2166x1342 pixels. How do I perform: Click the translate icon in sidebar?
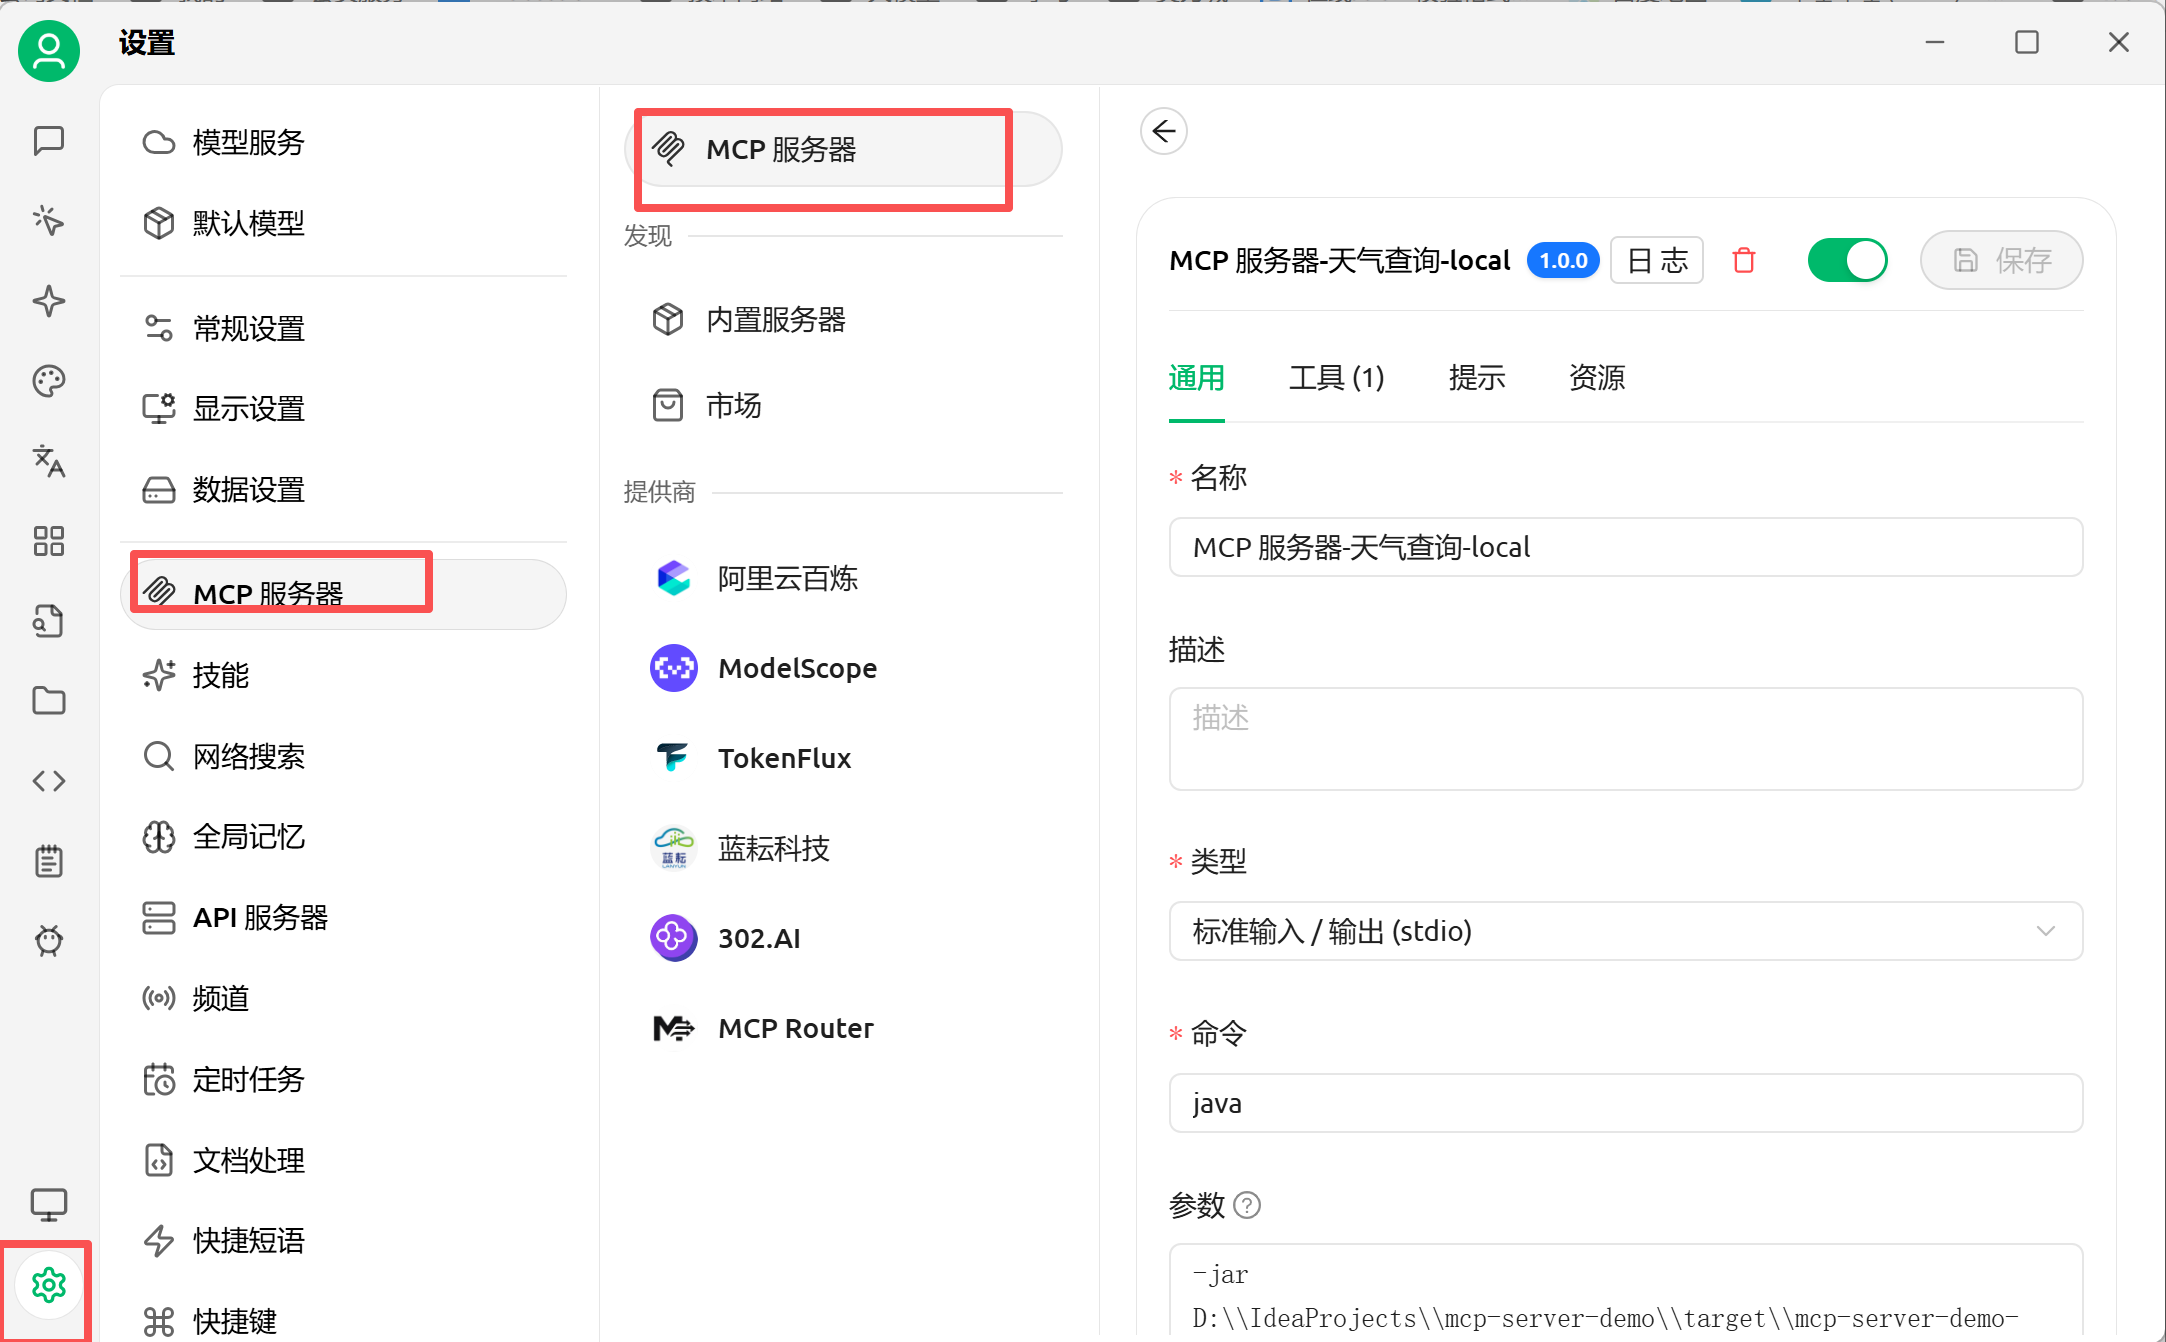tap(48, 461)
